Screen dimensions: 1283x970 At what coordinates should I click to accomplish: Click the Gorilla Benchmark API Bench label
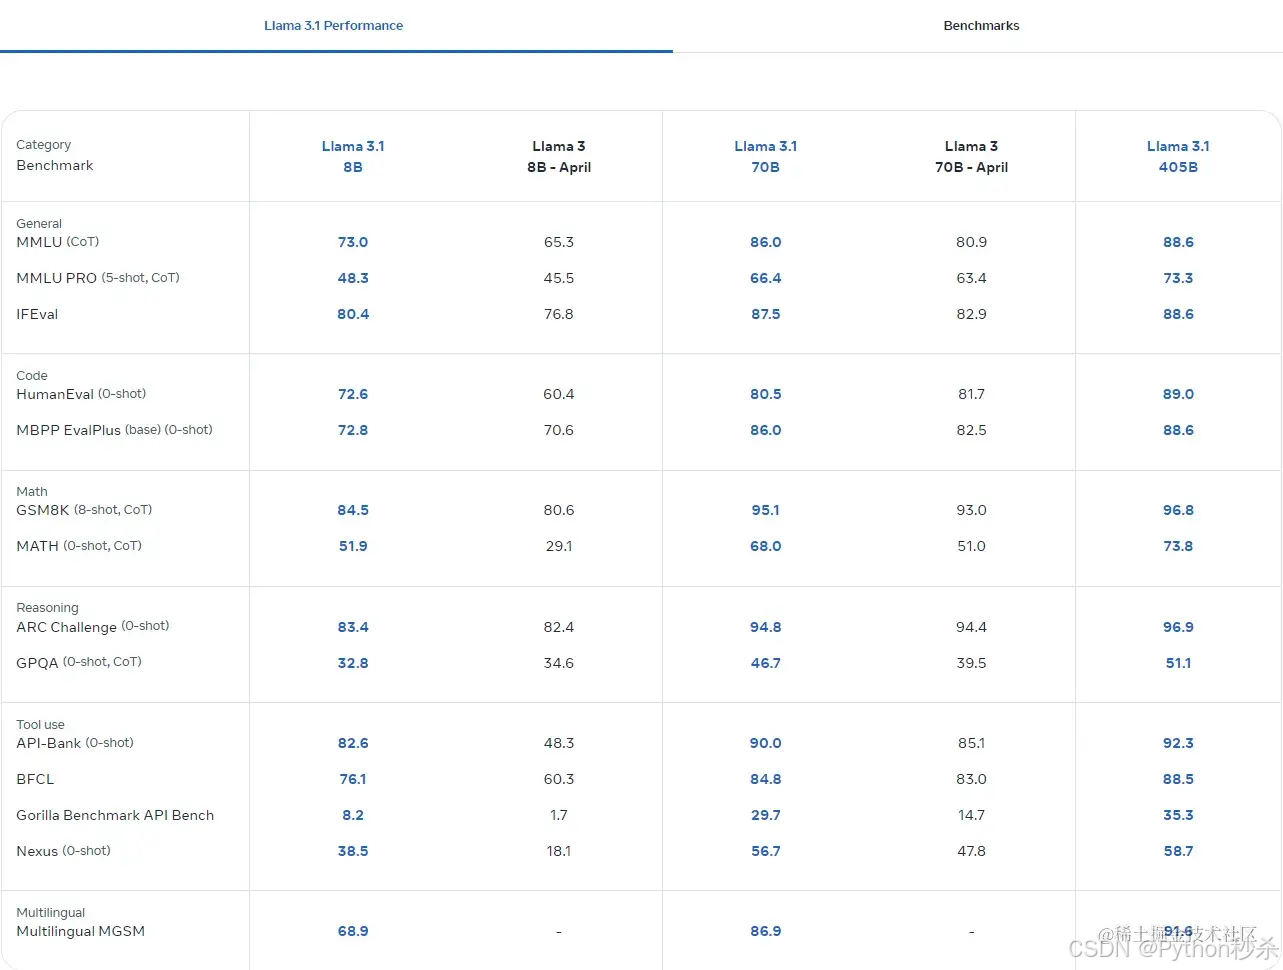(x=115, y=815)
